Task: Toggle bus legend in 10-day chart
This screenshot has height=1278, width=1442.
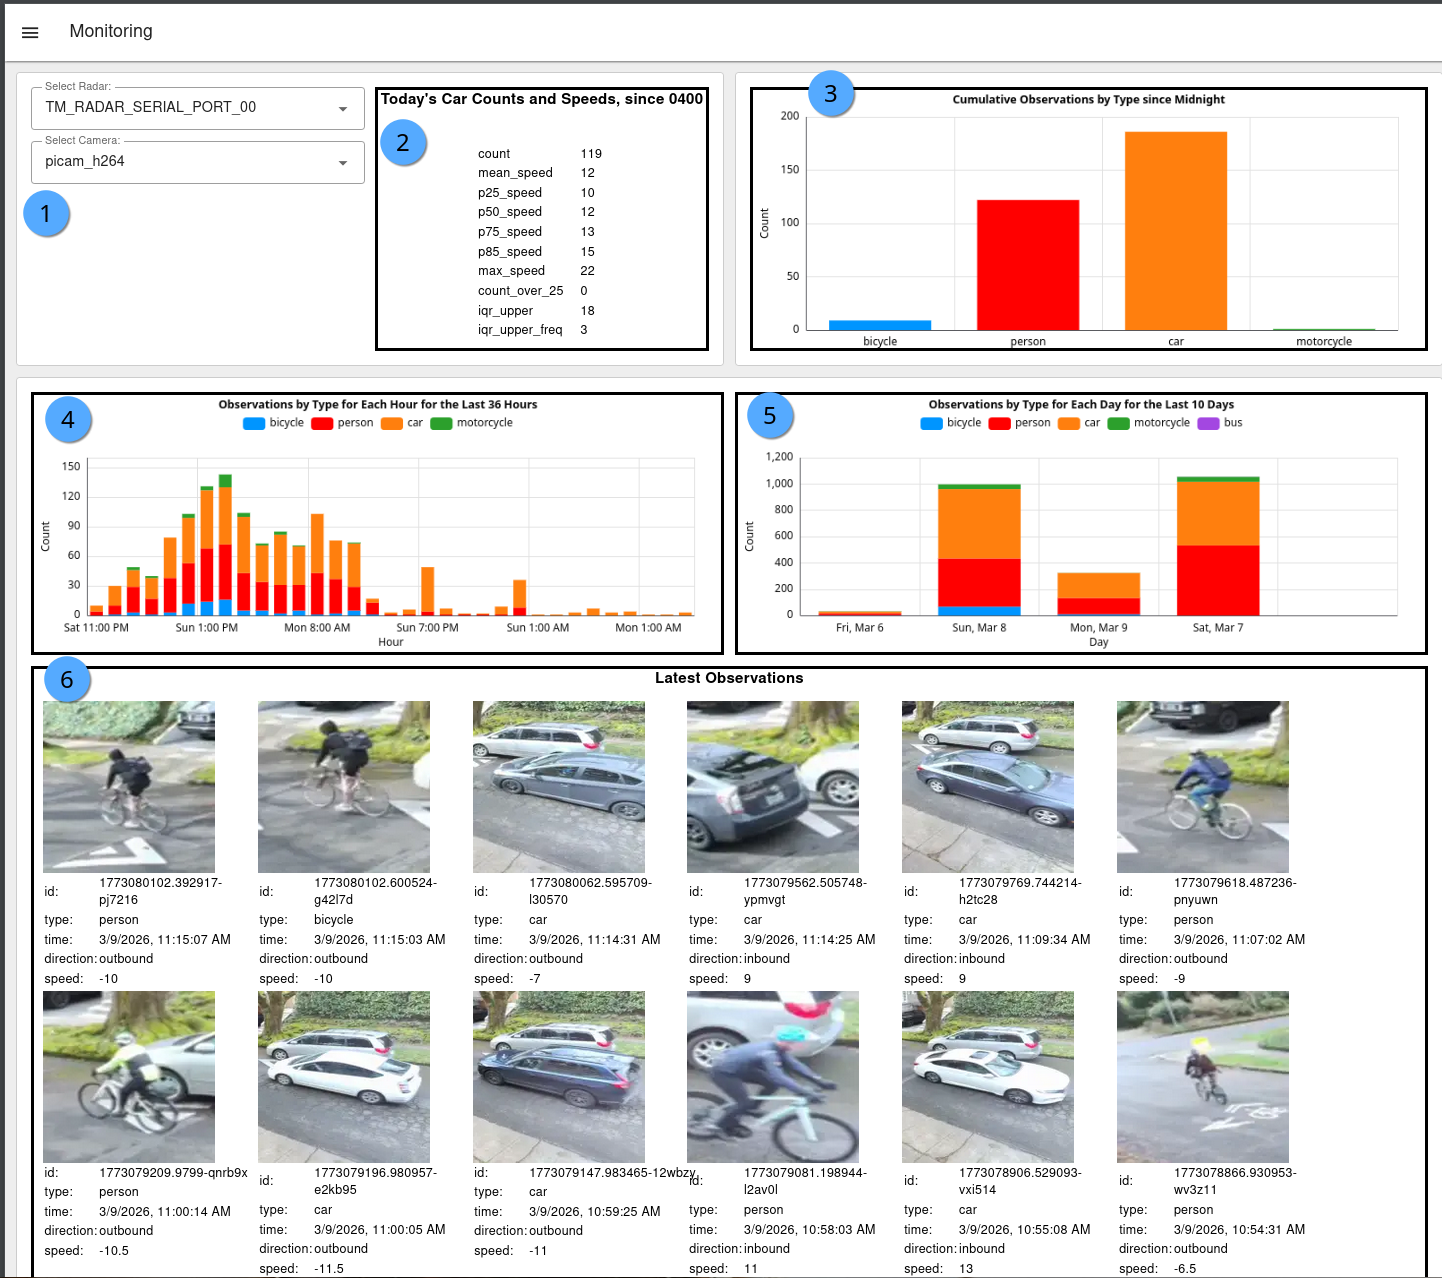Action: (1220, 423)
